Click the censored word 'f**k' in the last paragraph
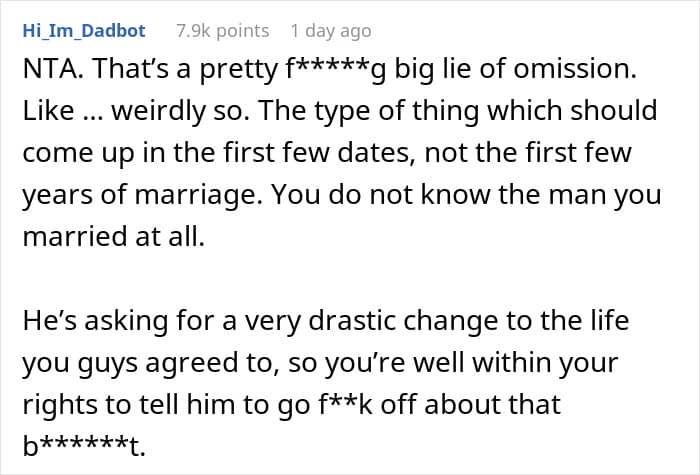The image size is (700, 475). (x=346, y=404)
